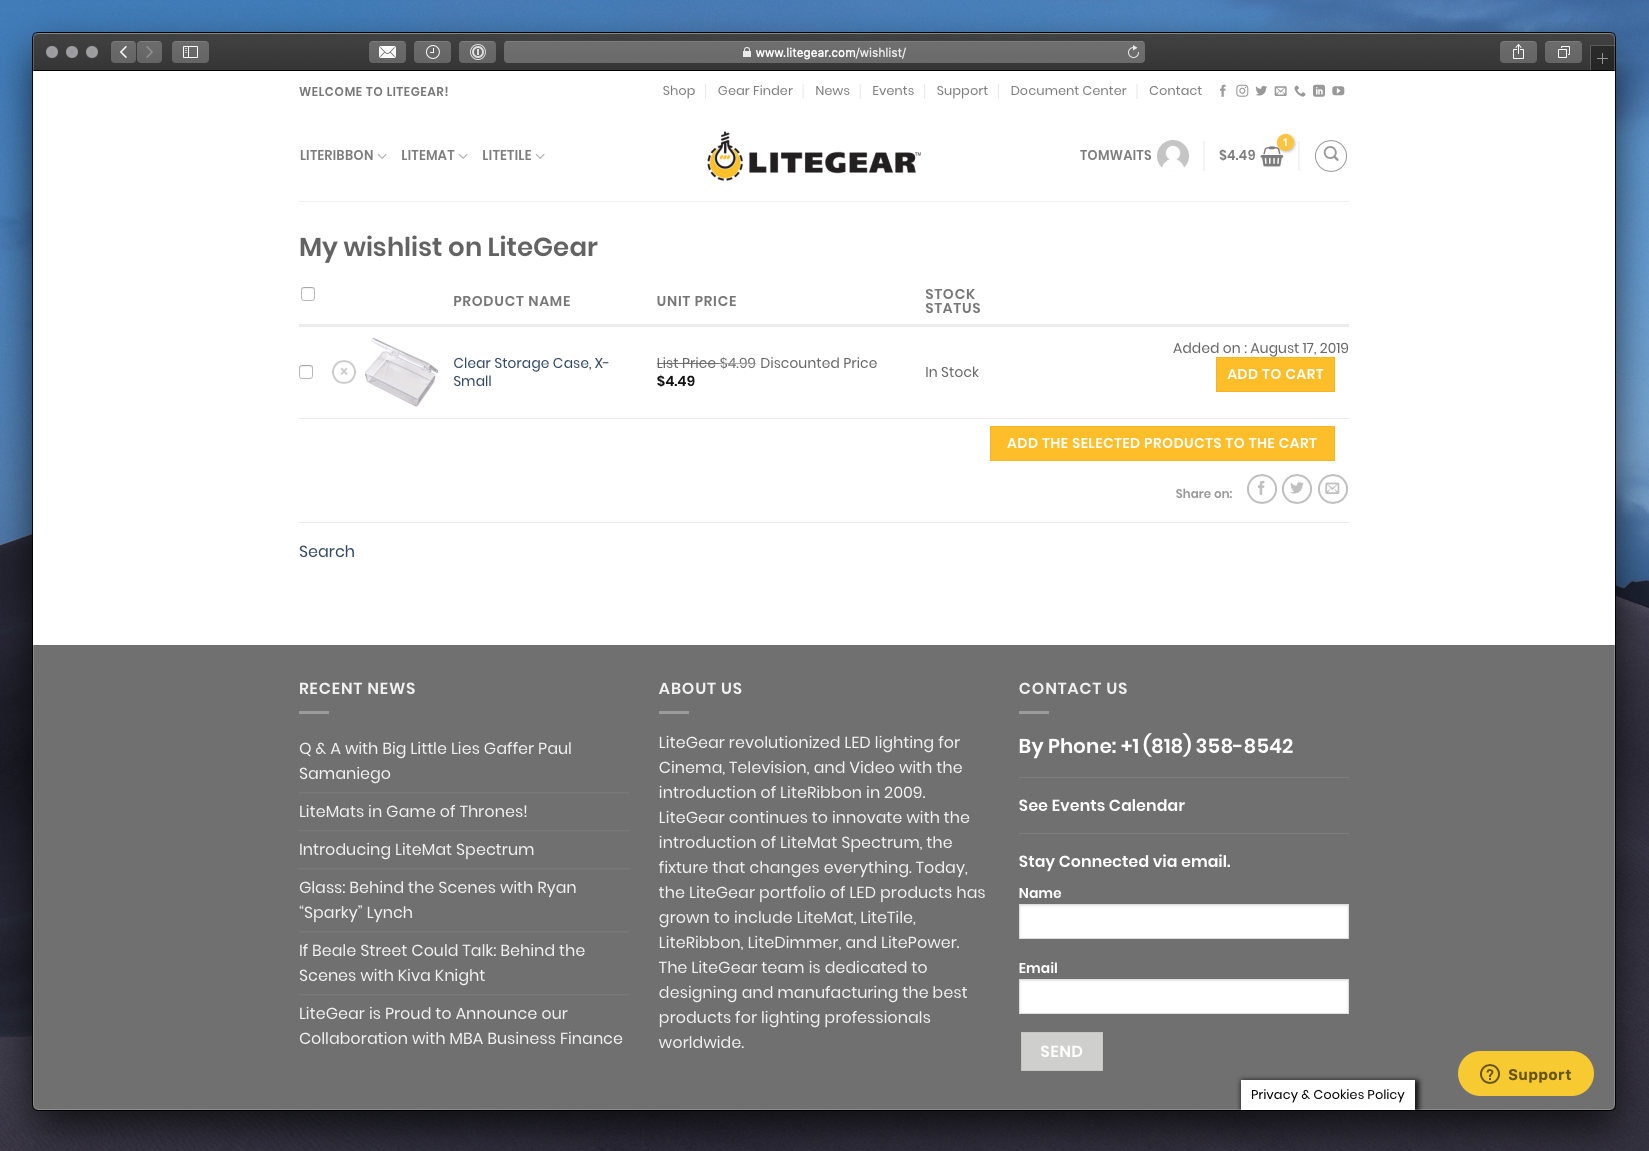Click the $4.49 cart total text
This screenshot has width=1649, height=1151.
coord(1237,156)
